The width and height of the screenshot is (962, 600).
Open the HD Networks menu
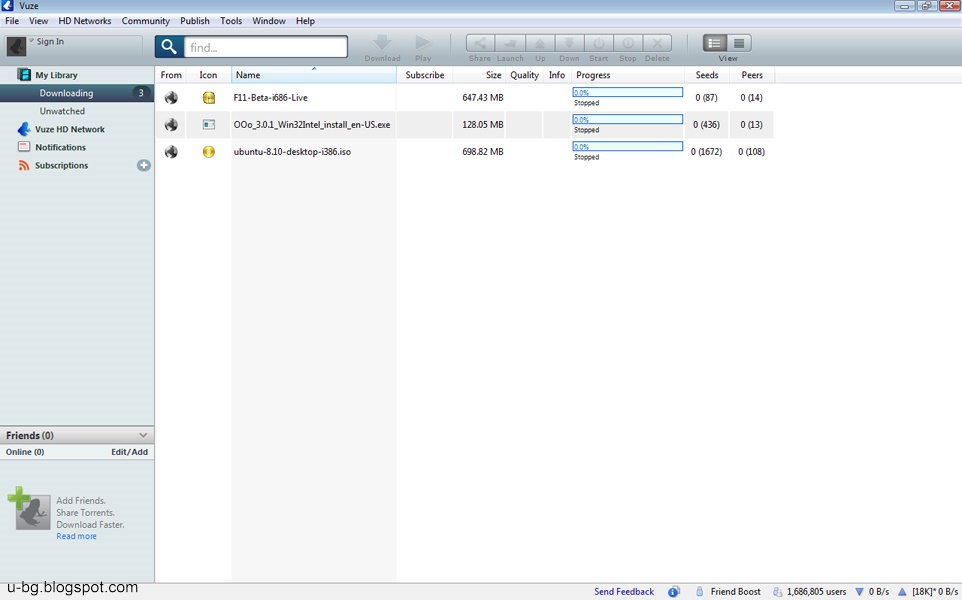click(85, 20)
